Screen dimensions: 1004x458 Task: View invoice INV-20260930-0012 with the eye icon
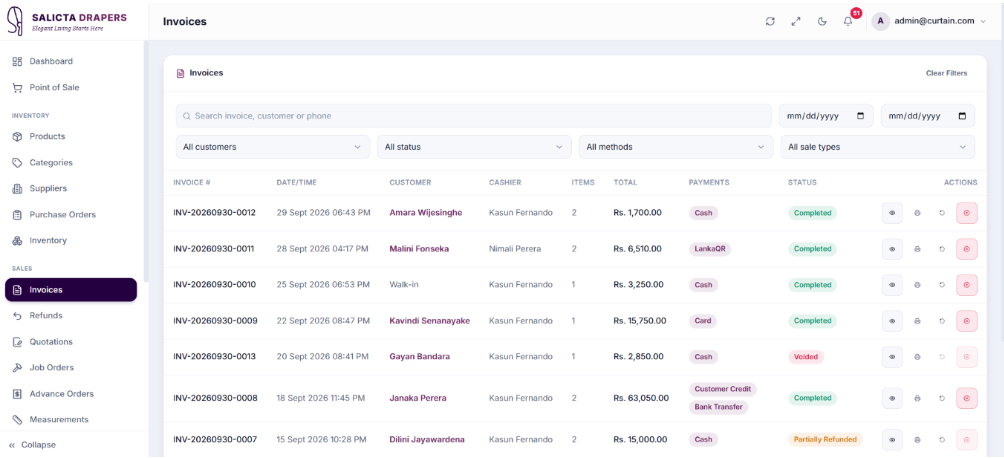[892, 213]
